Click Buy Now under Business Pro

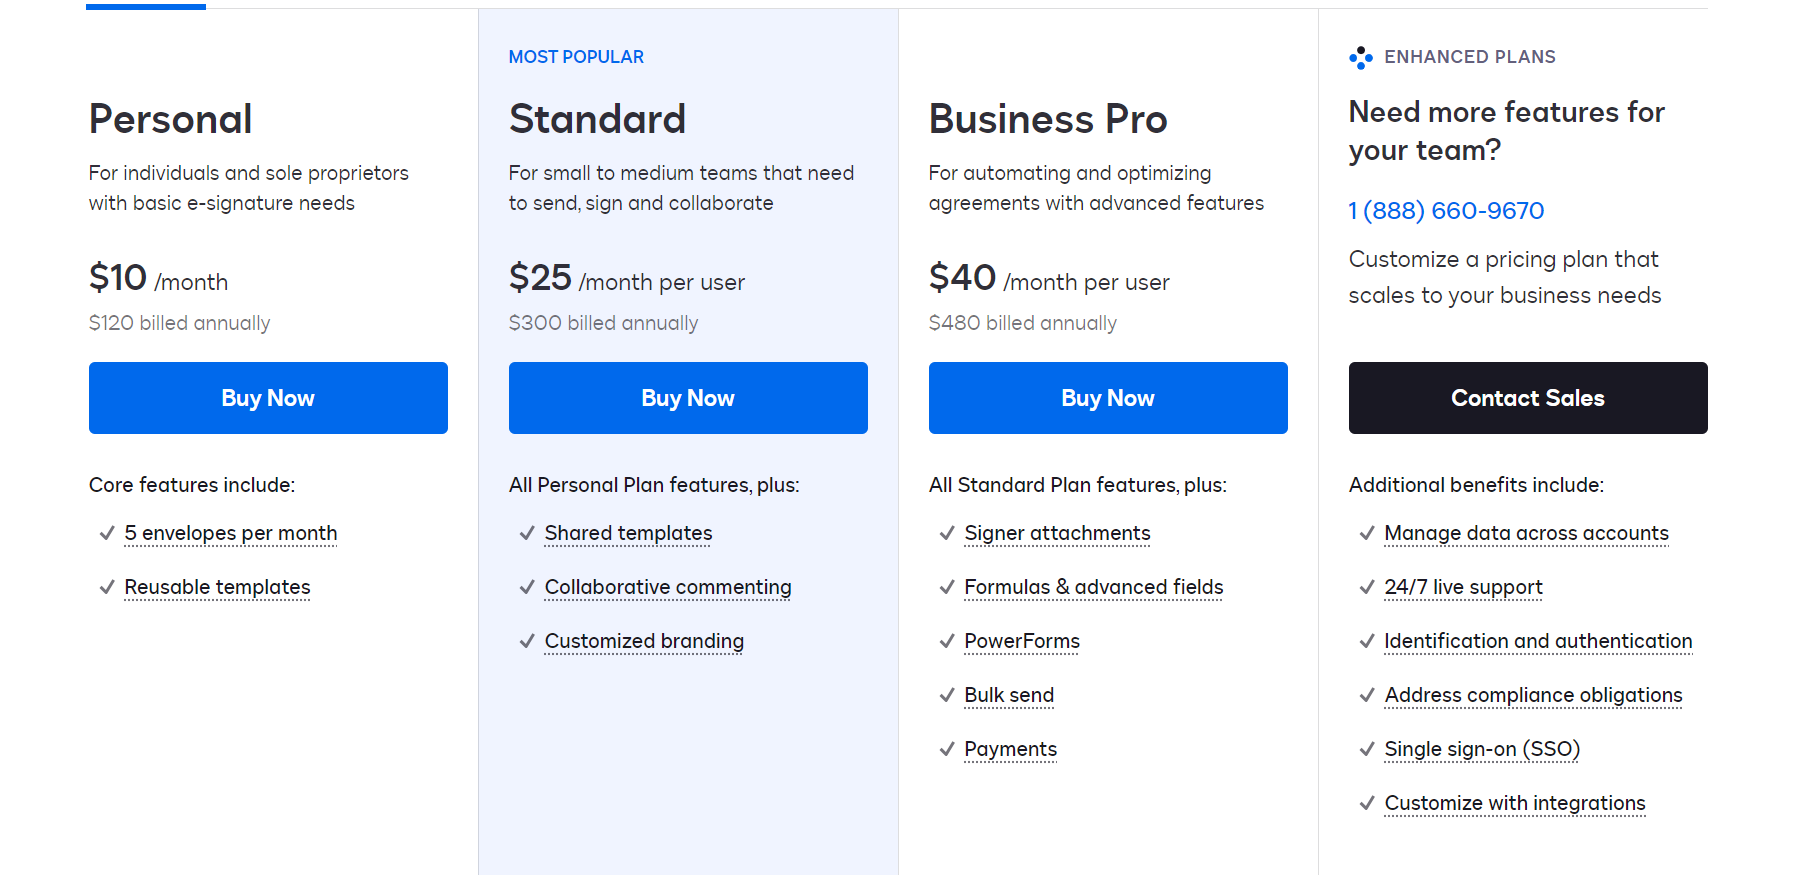(1107, 397)
